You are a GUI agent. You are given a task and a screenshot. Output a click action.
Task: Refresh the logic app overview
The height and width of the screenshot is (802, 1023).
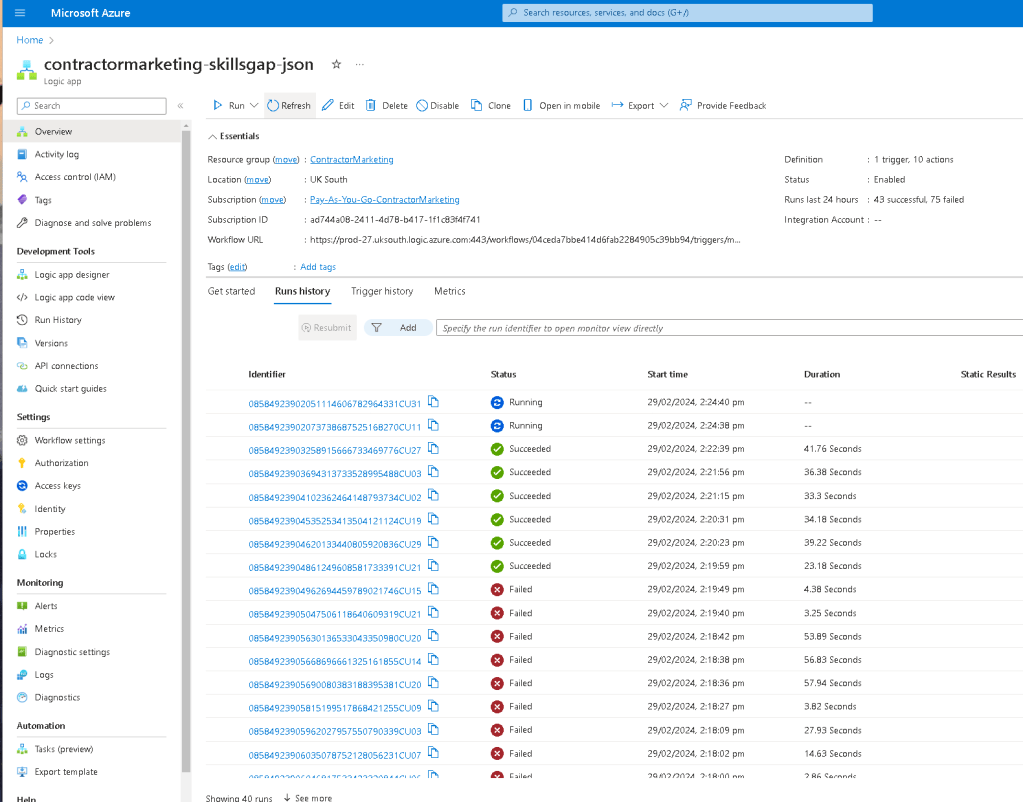pos(289,105)
